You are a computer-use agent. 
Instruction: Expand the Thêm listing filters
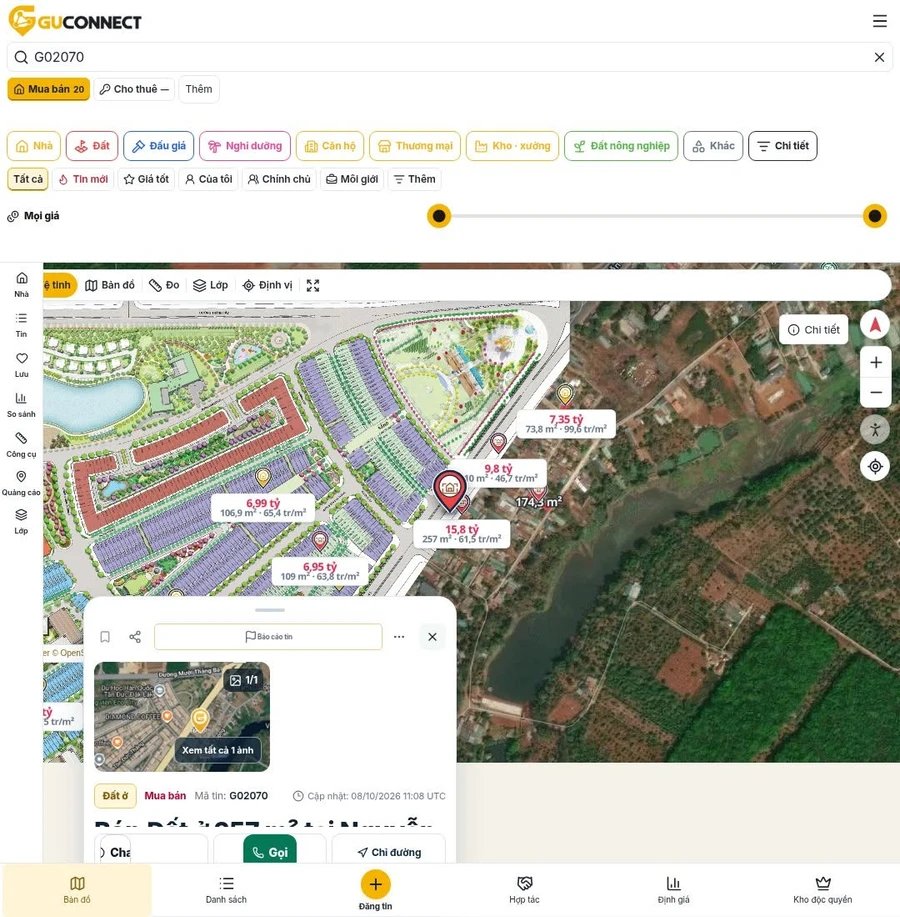coord(415,180)
